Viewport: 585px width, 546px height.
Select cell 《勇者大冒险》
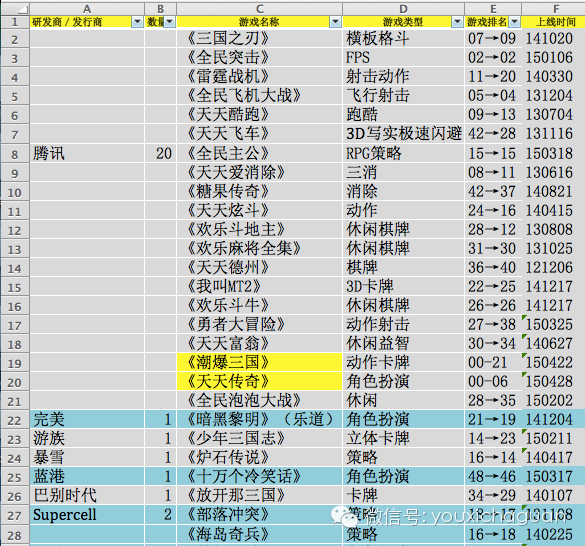pyautogui.click(x=260, y=325)
